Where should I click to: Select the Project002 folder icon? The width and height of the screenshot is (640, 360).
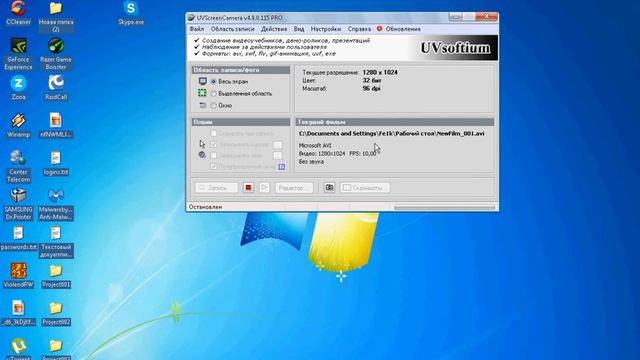click(56, 313)
